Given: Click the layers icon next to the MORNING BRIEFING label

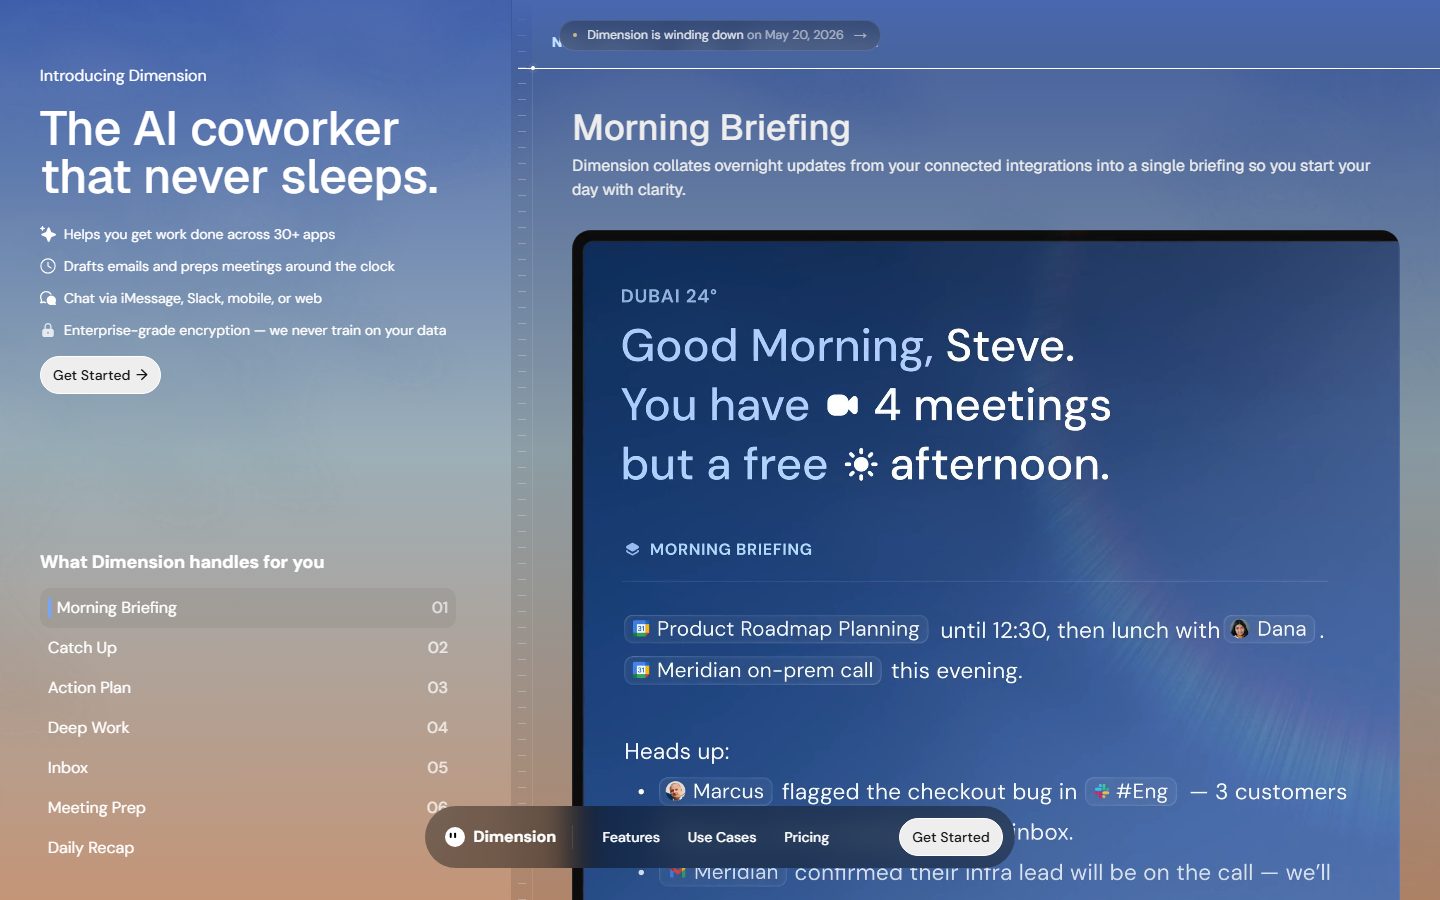Looking at the screenshot, I should point(632,549).
